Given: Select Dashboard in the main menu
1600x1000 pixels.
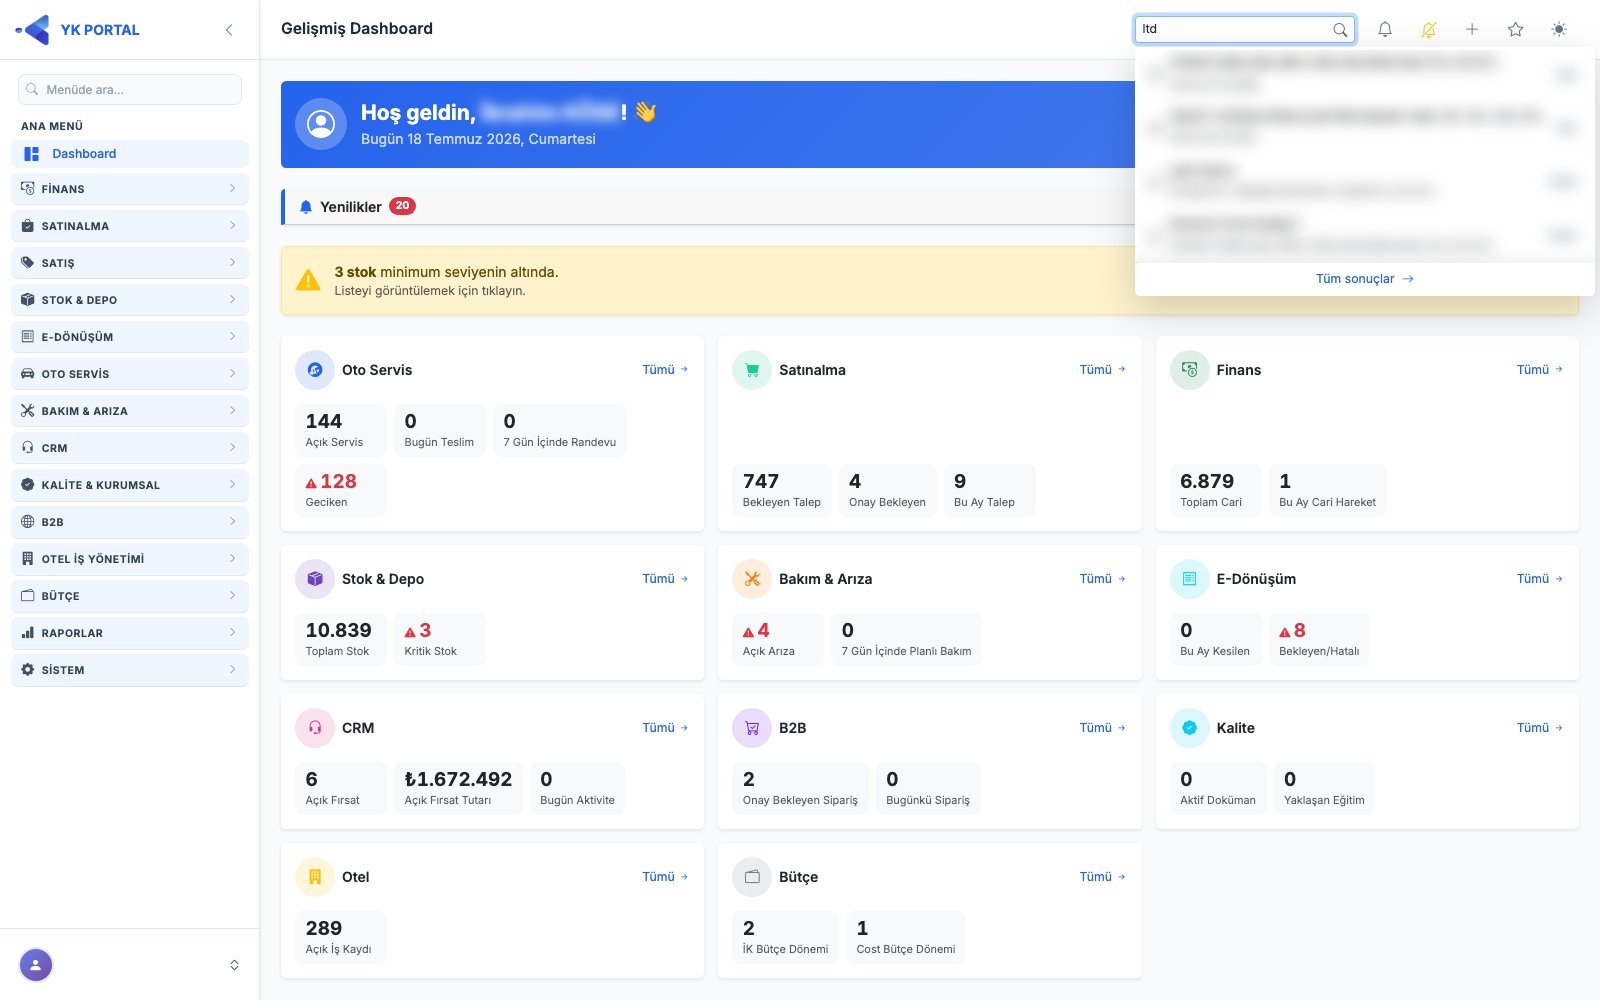Looking at the screenshot, I should (130, 154).
